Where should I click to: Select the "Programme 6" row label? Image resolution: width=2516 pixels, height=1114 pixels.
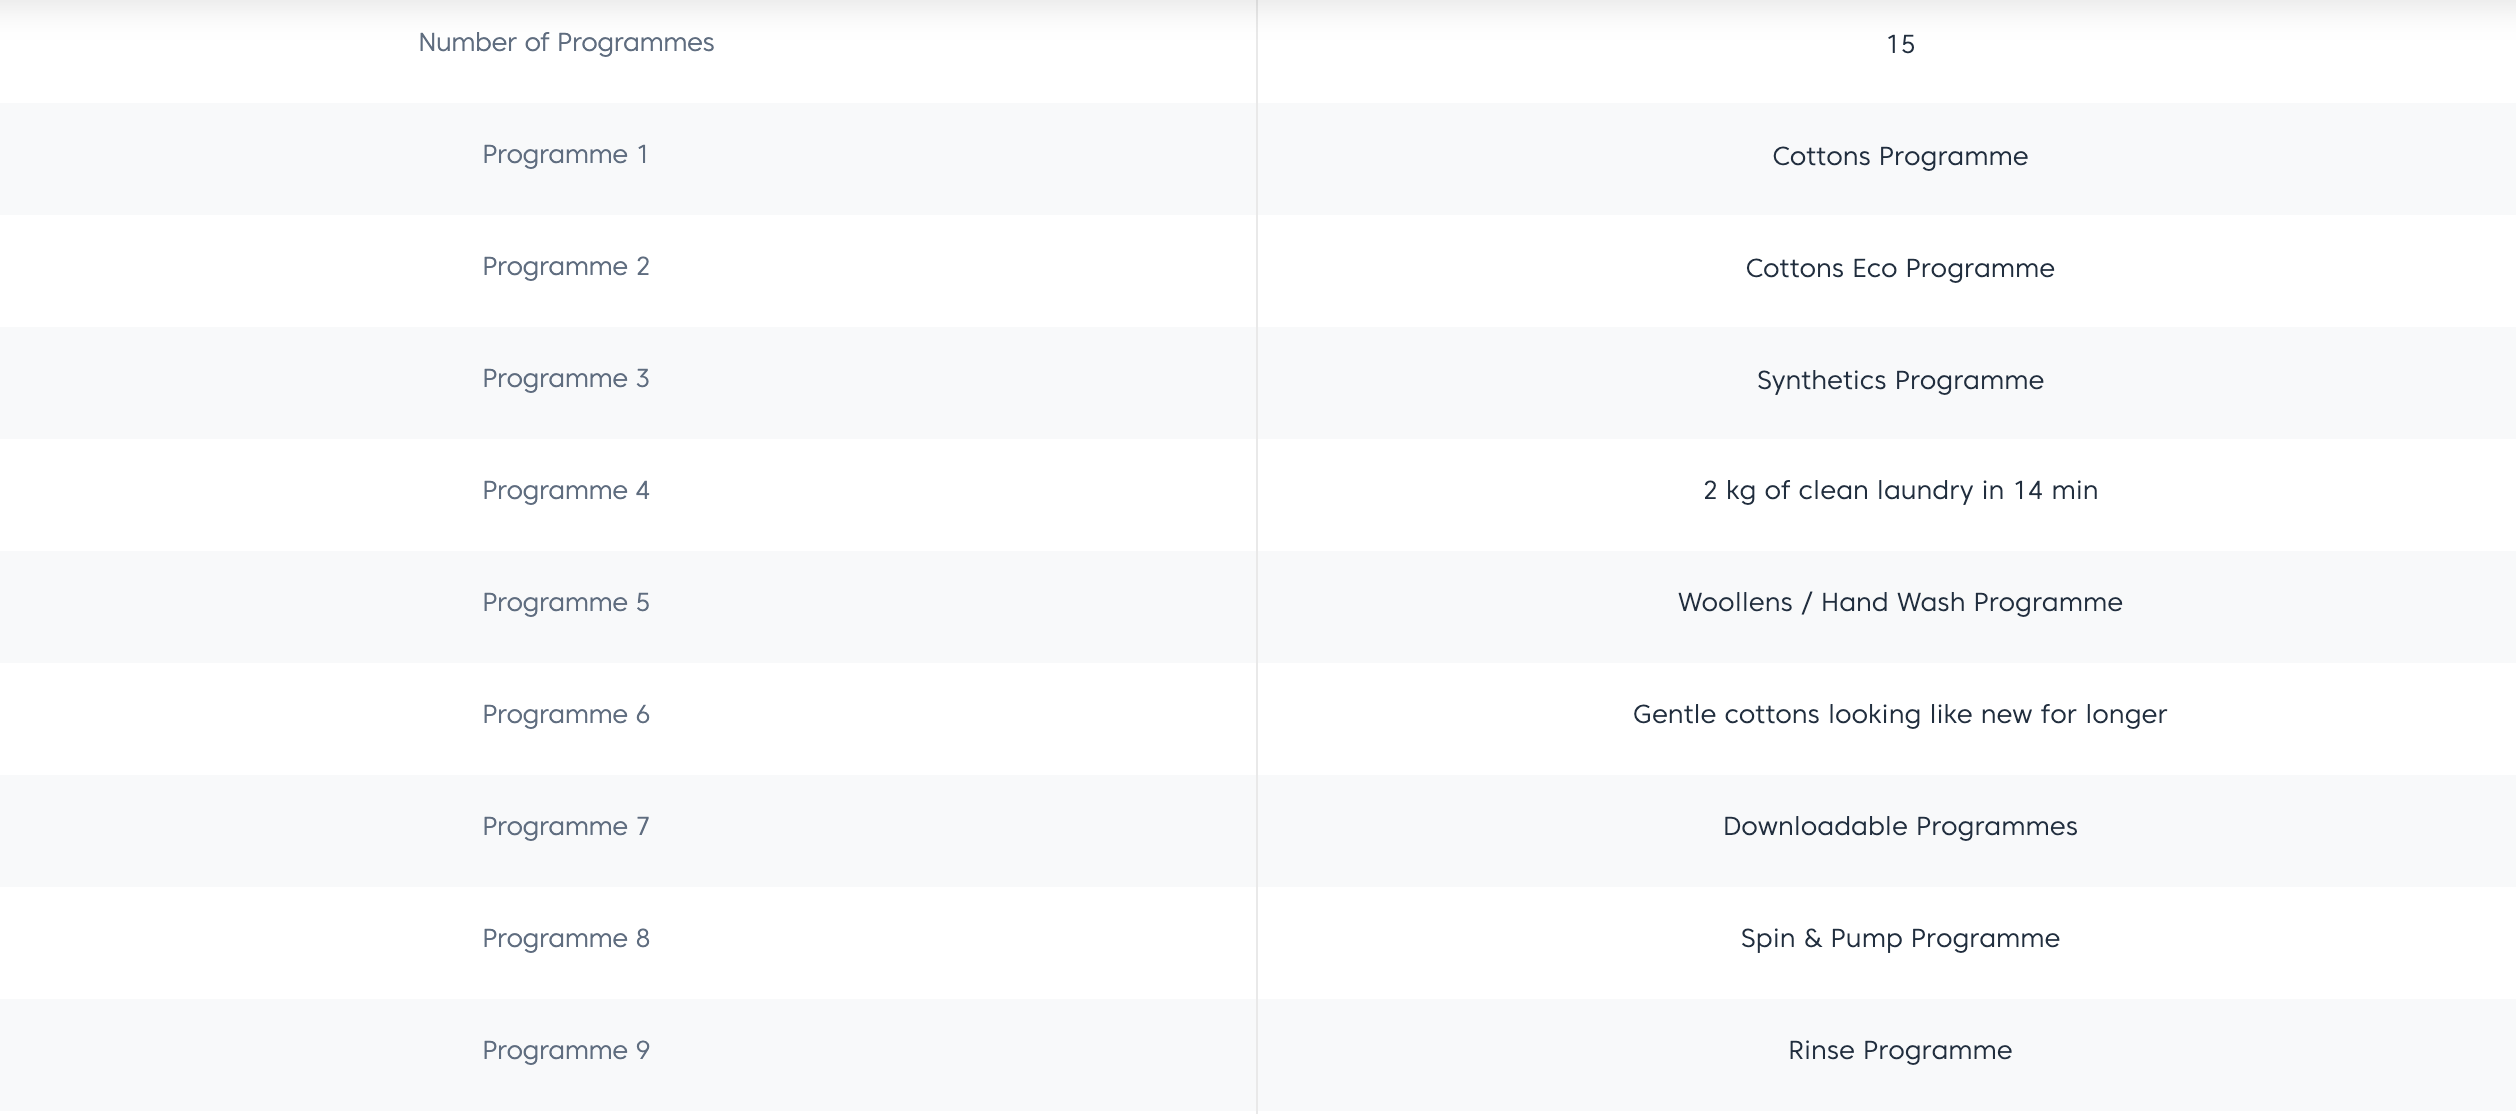pyautogui.click(x=566, y=715)
